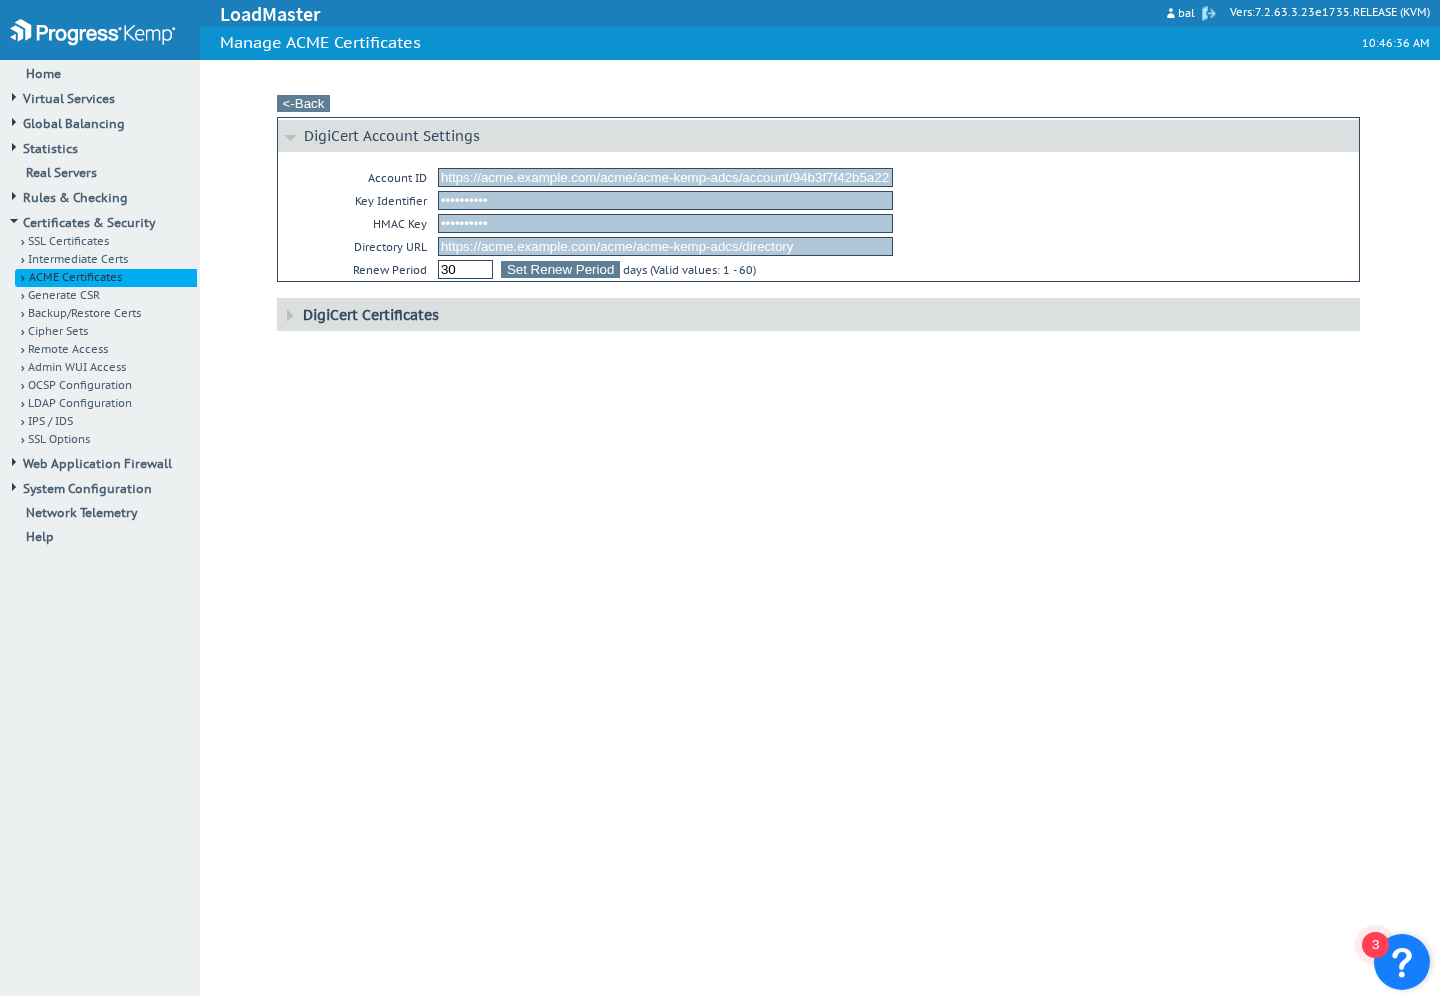
Task: Expand Virtual Services in sidebar
Action: click(68, 99)
